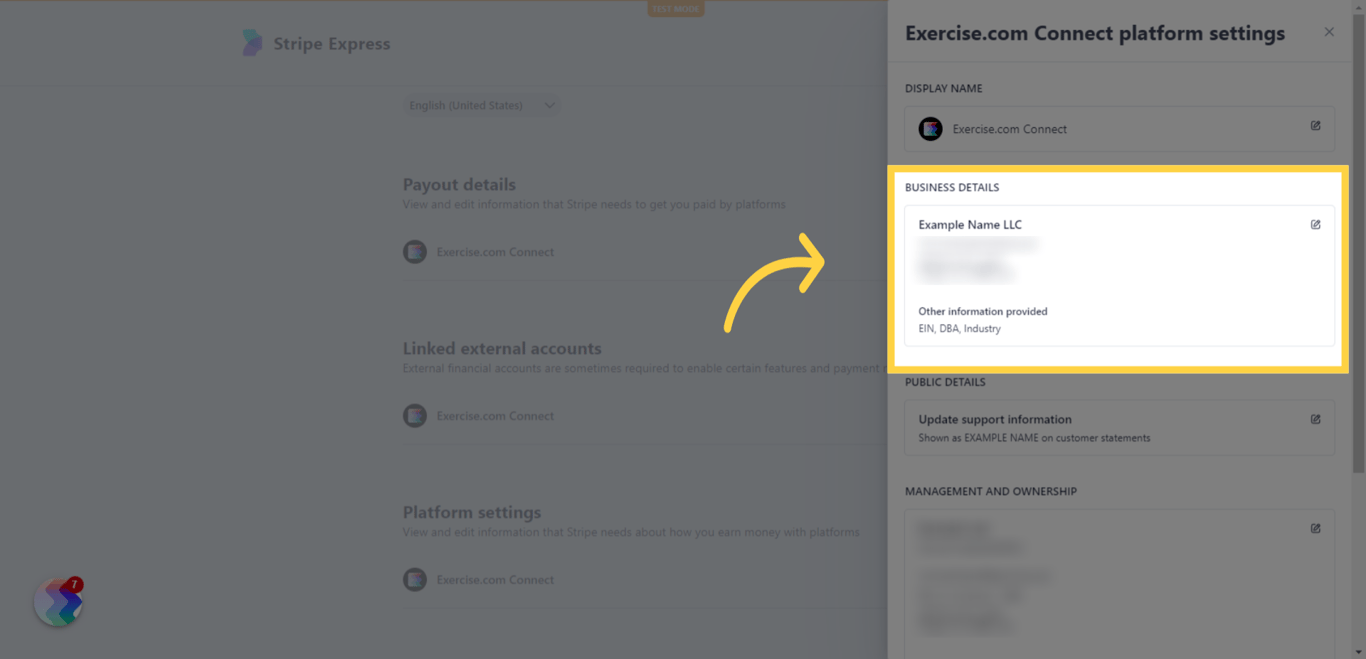Click the Exercise.com Connect avatar under Platform settings

415,579
